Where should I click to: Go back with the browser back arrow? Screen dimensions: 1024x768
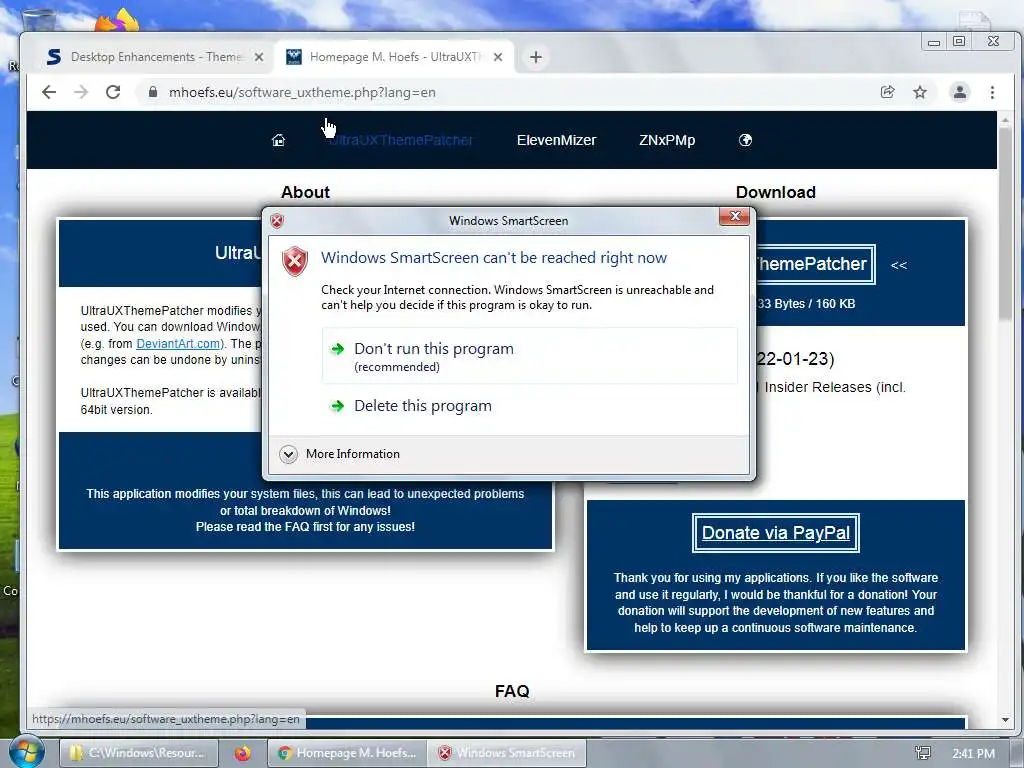(49, 92)
